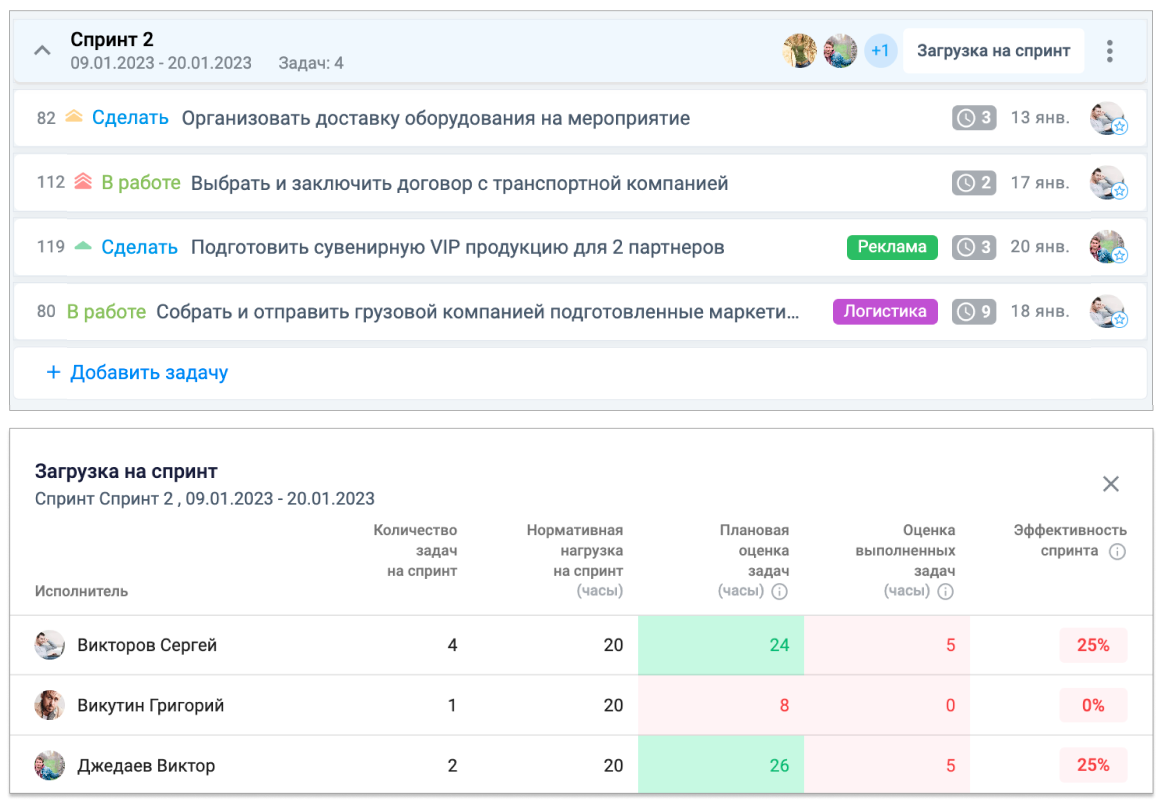Image resolution: width=1160 pixels, height=804 pixels.
Task: Click Викторов Сергей's avatar in the table
Action: tap(48, 645)
